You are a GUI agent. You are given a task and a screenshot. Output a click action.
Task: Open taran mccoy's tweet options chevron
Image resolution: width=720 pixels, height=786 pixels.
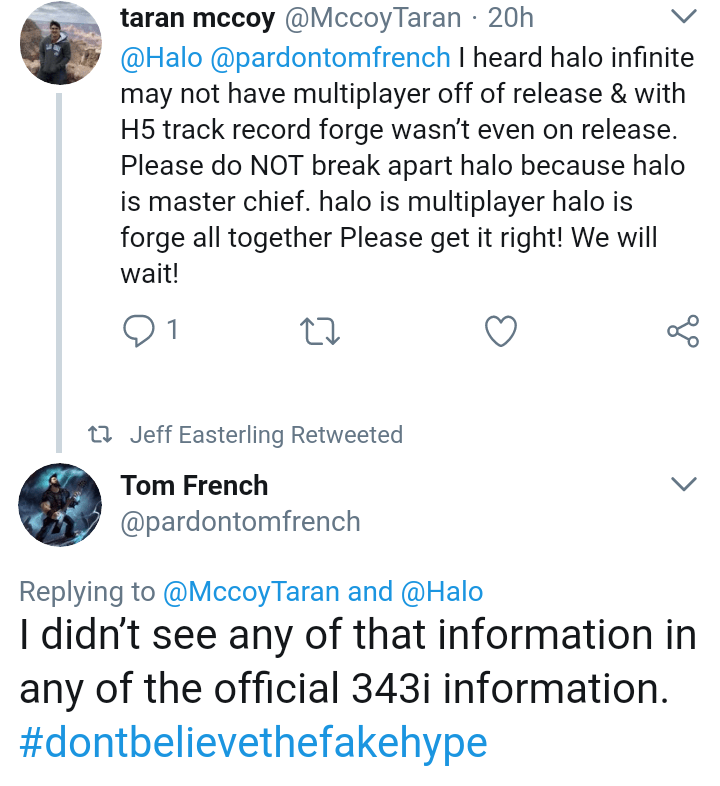(x=682, y=17)
